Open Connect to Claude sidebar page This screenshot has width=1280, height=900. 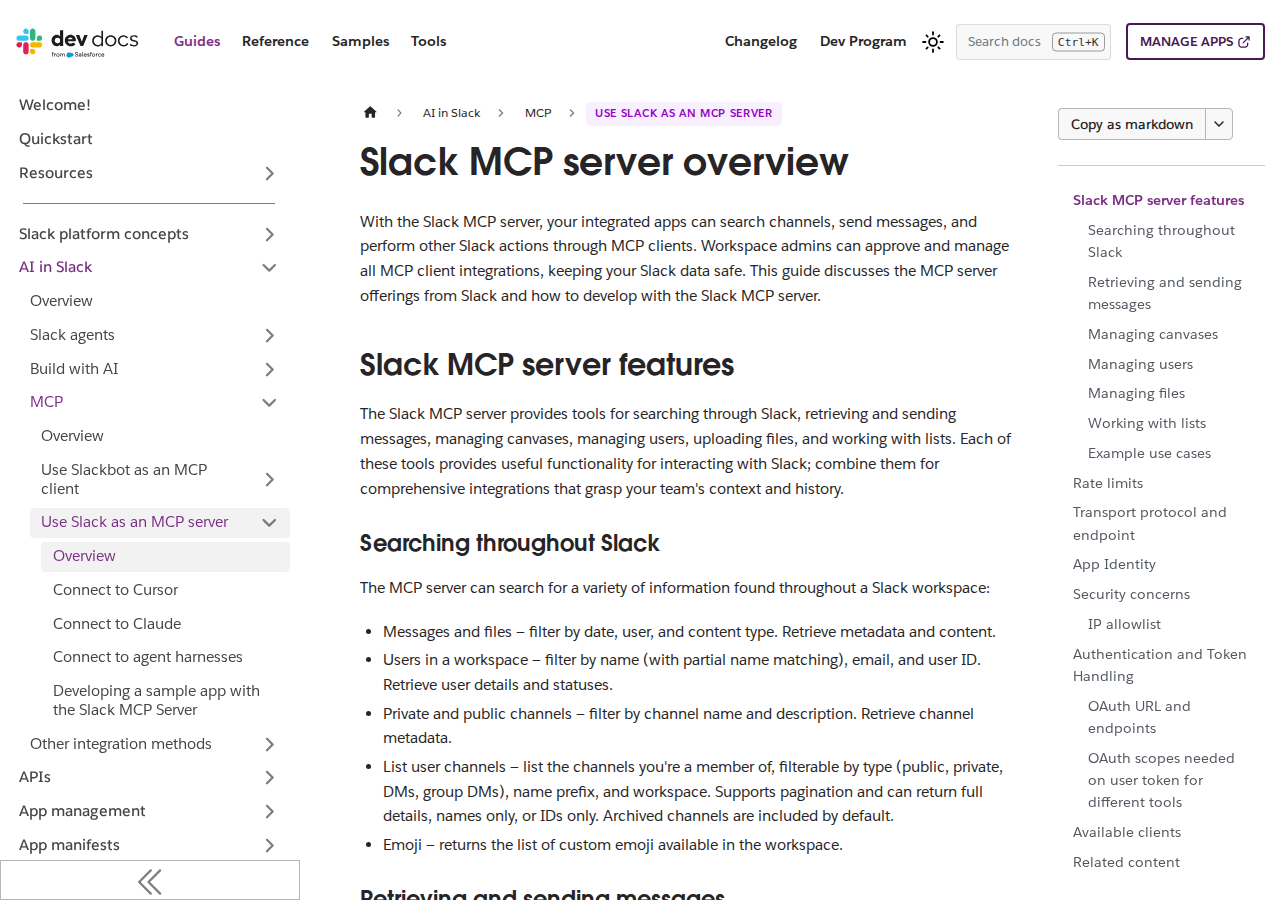(117, 624)
